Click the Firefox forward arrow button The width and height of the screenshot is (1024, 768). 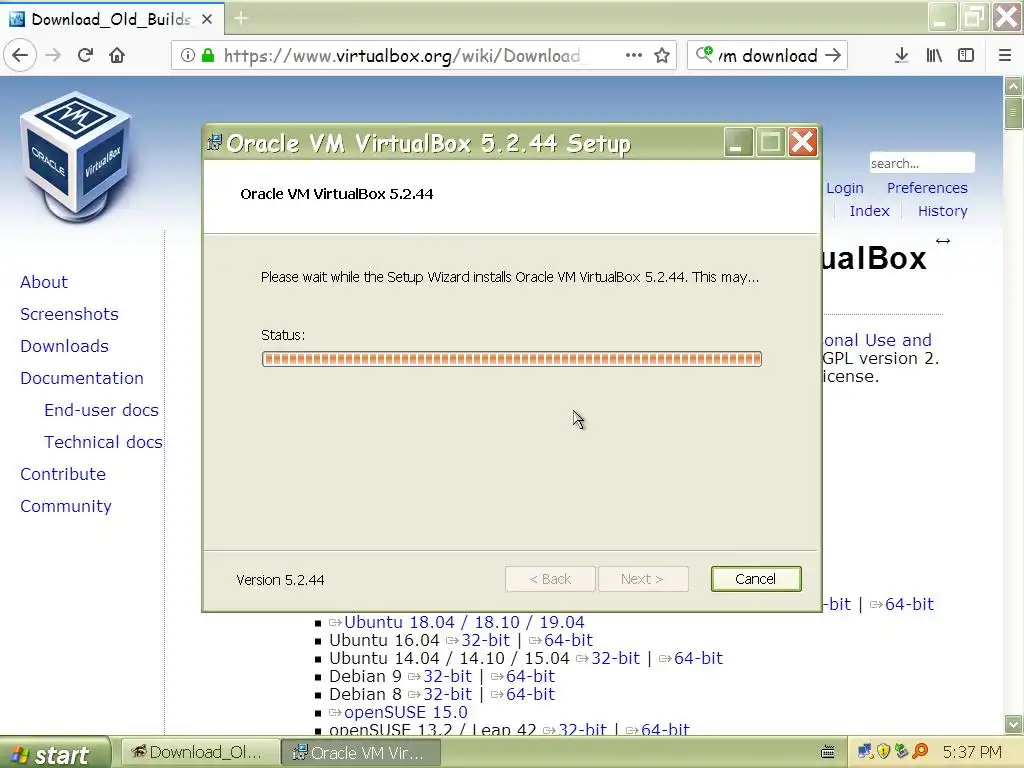click(x=53, y=56)
